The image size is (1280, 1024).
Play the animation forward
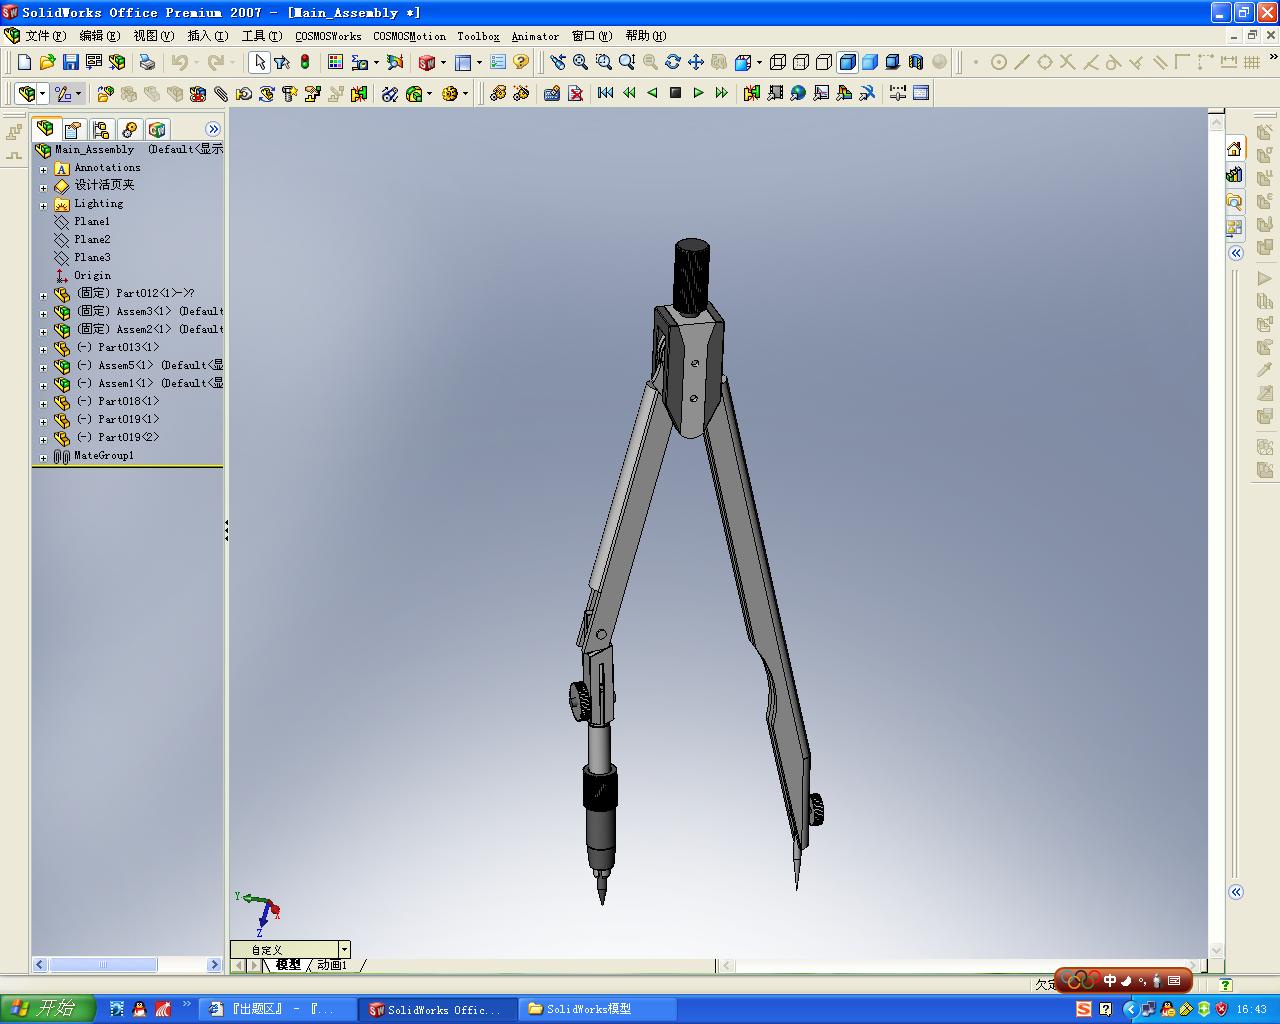(698, 93)
